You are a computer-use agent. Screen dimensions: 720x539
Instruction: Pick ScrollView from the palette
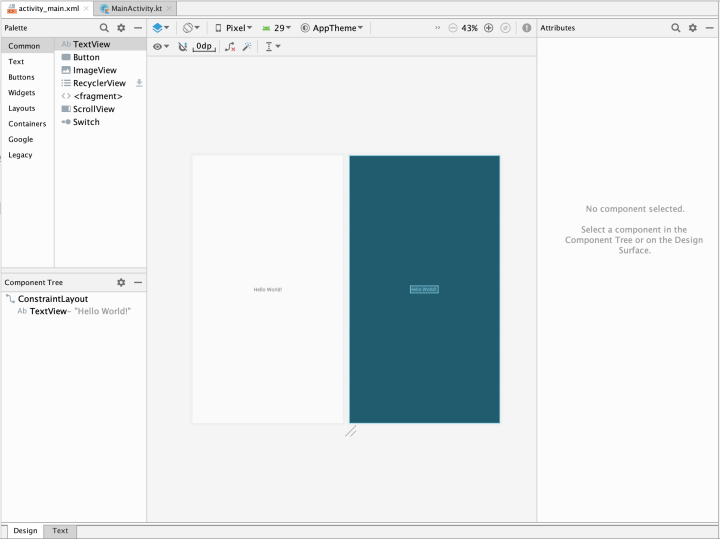click(x=101, y=109)
